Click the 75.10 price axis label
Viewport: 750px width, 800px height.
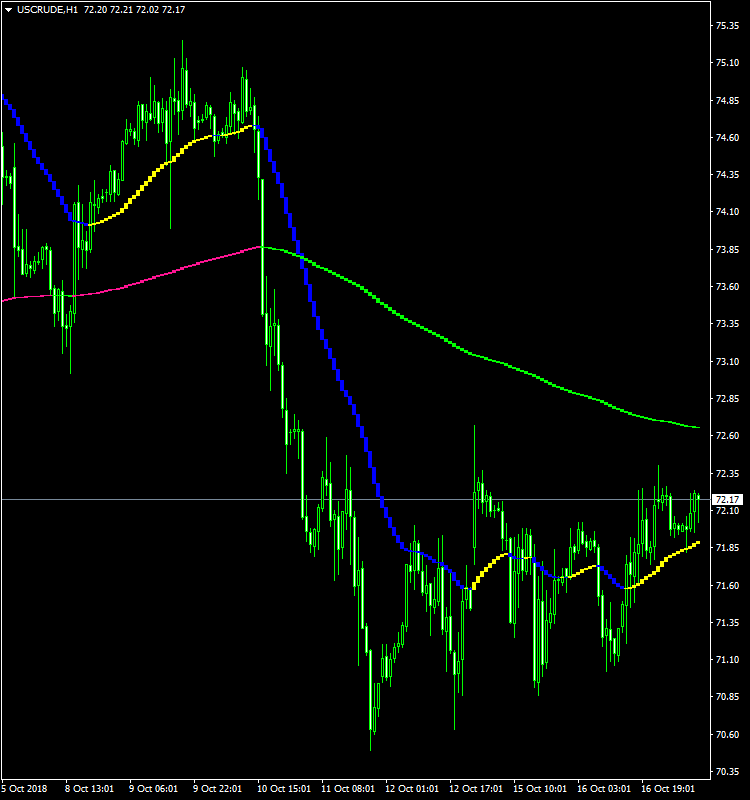pos(728,63)
